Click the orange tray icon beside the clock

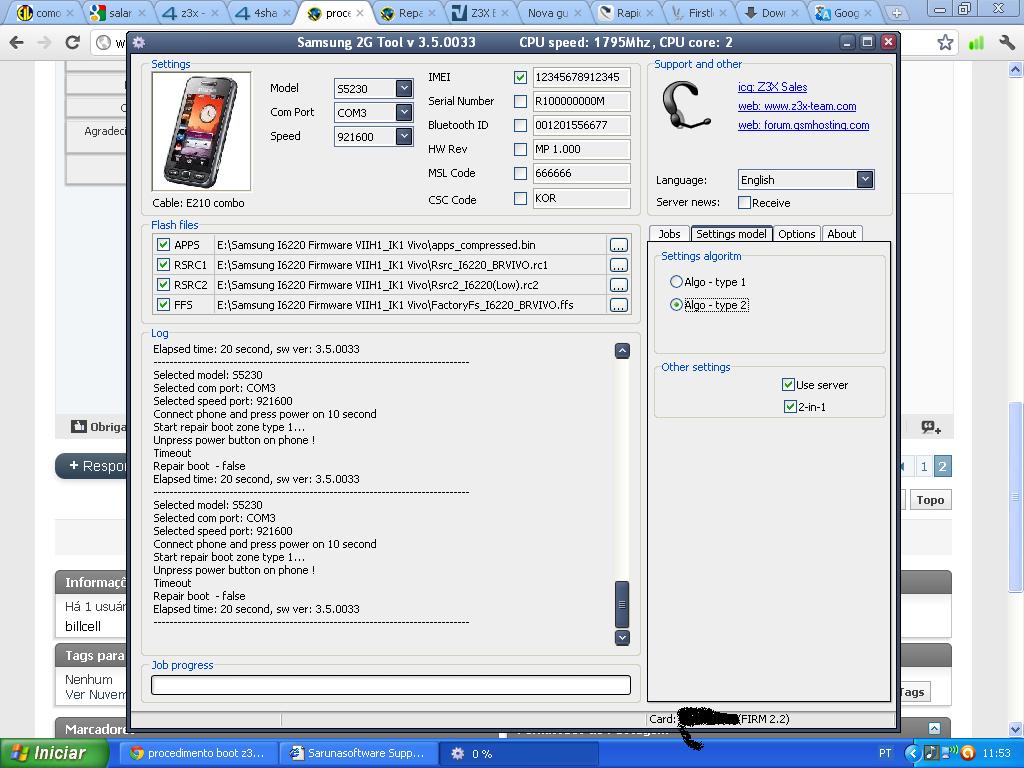tap(968, 753)
